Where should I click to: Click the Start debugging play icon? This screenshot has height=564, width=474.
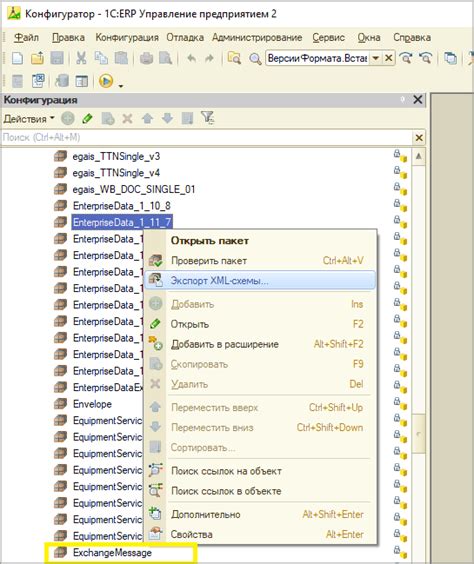pyautogui.click(x=106, y=81)
